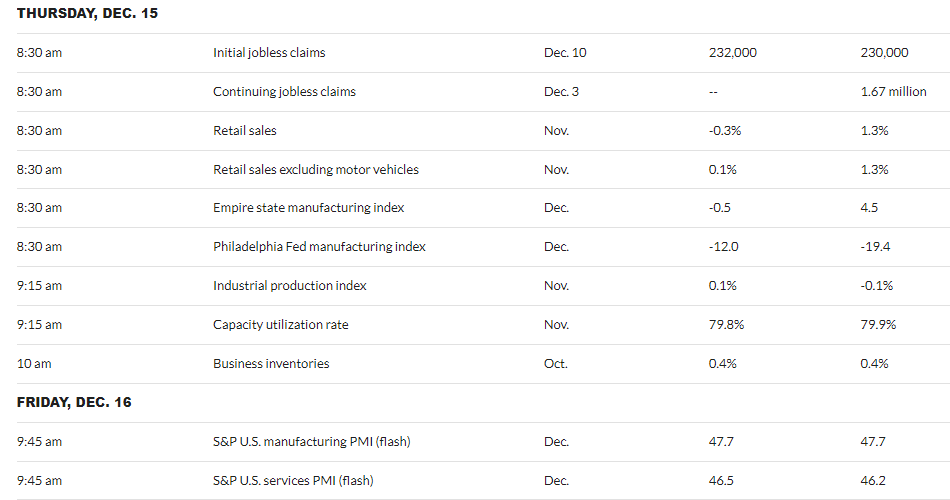The width and height of the screenshot is (950, 500).
Task: Click the 'Oct.' period for Business inventories
Action: 556,364
